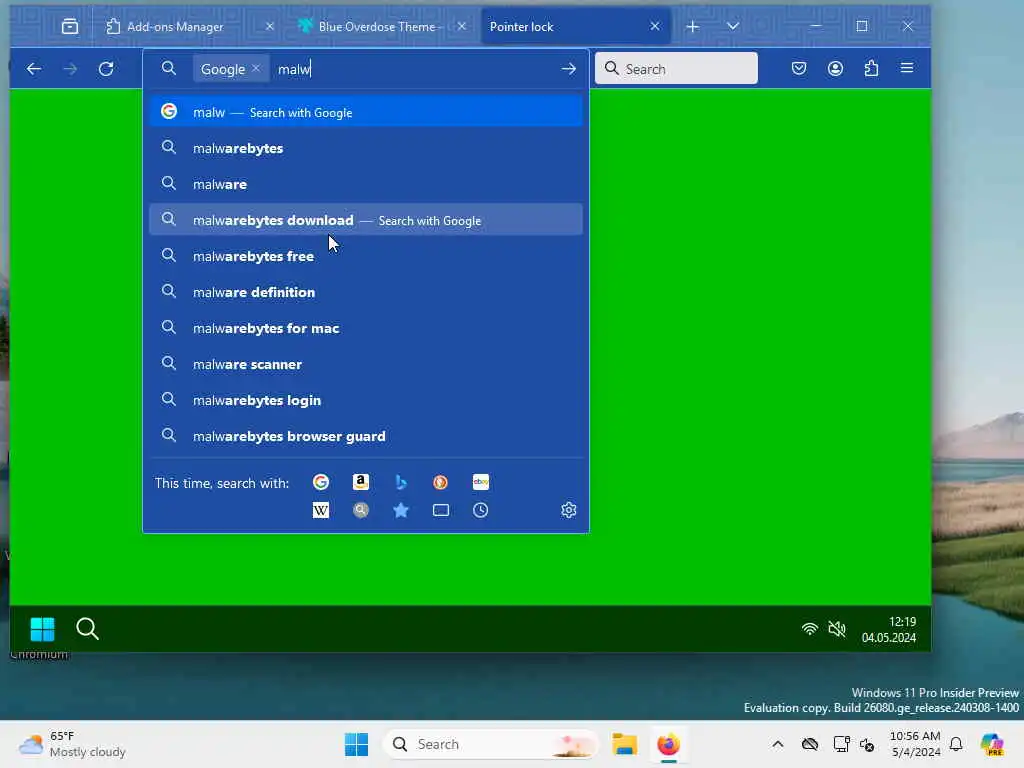This screenshot has height=768, width=1024.
Task: Remove the Google search engine chip
Action: pyautogui.click(x=256, y=69)
